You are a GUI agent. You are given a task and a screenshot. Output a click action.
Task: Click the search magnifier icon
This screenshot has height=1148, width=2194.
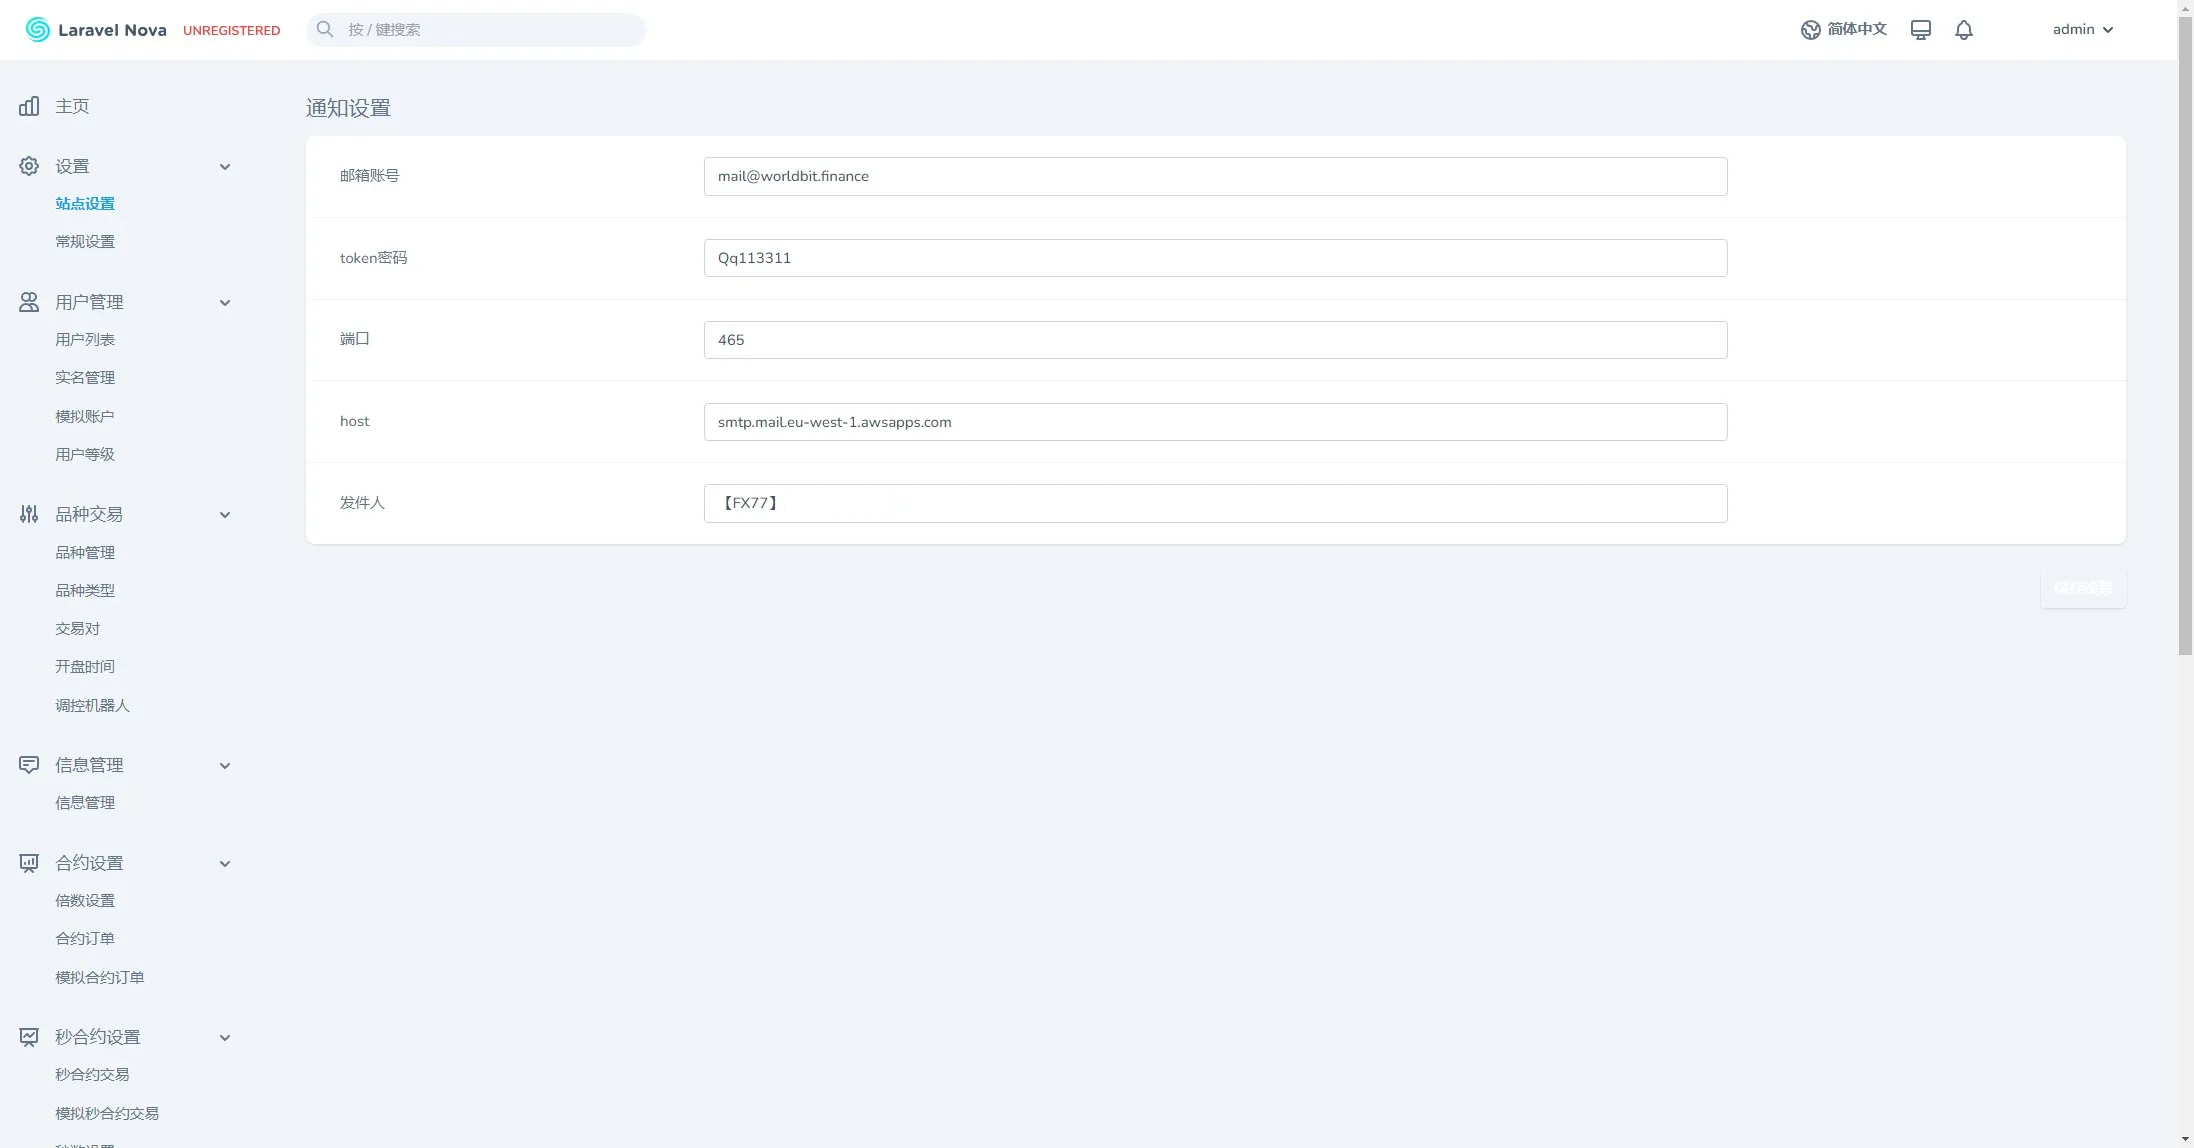point(325,30)
